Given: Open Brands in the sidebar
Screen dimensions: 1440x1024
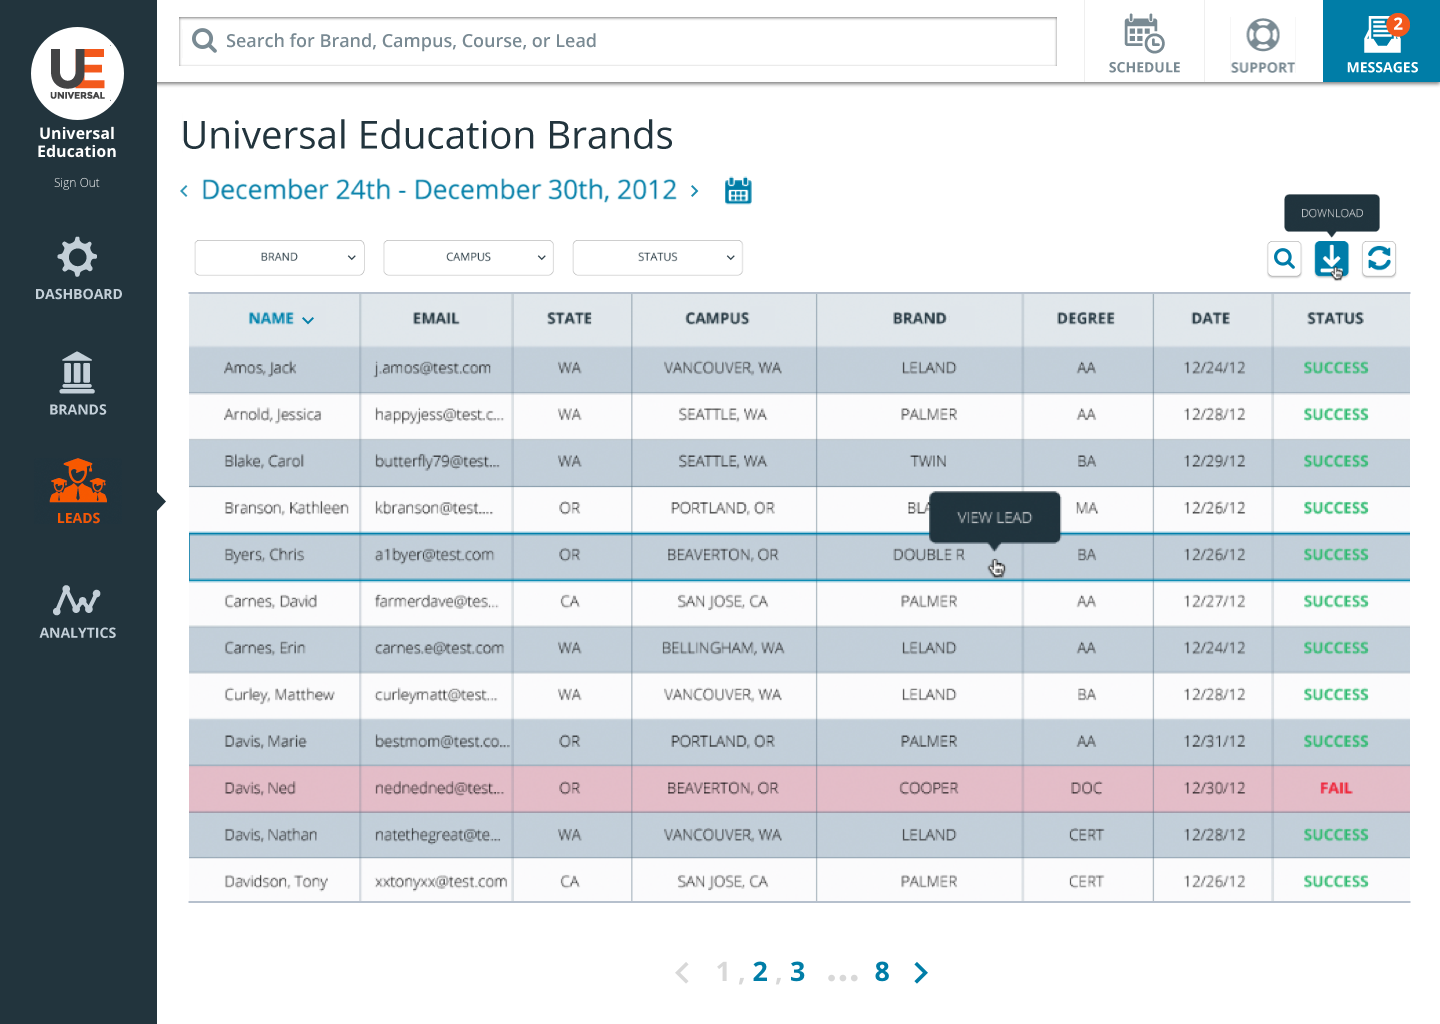Looking at the screenshot, I should click(x=78, y=384).
